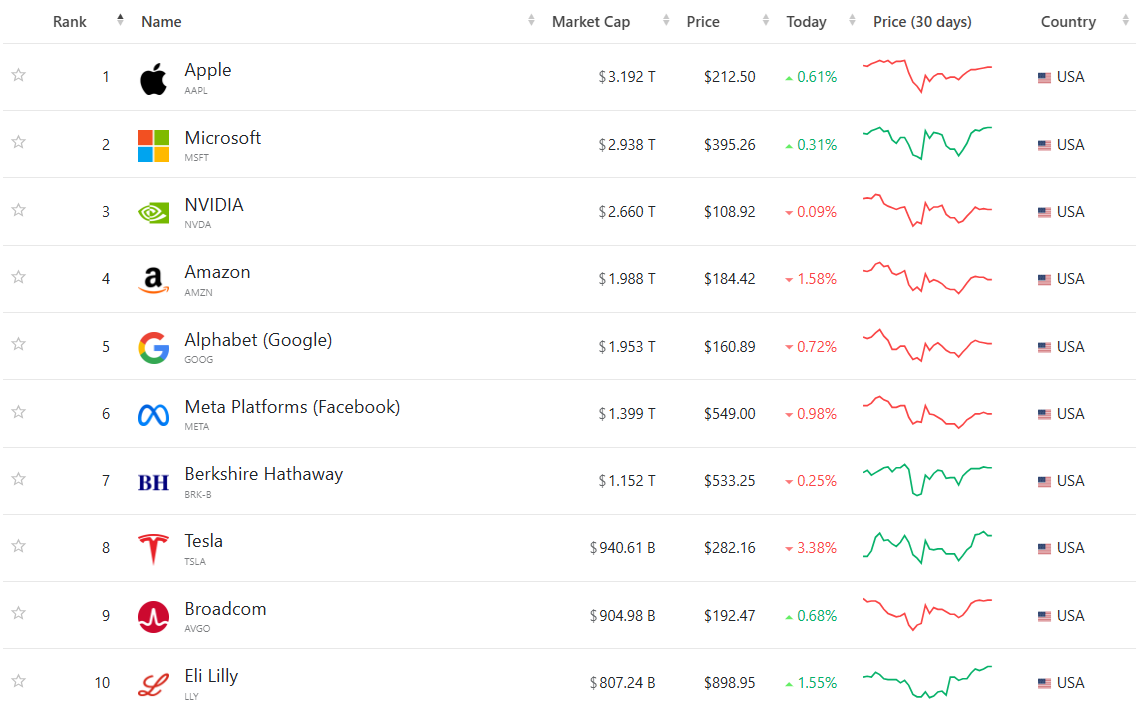Click the USA flag in Amazon's row
The width and height of the screenshot is (1147, 714).
[x=1045, y=279]
